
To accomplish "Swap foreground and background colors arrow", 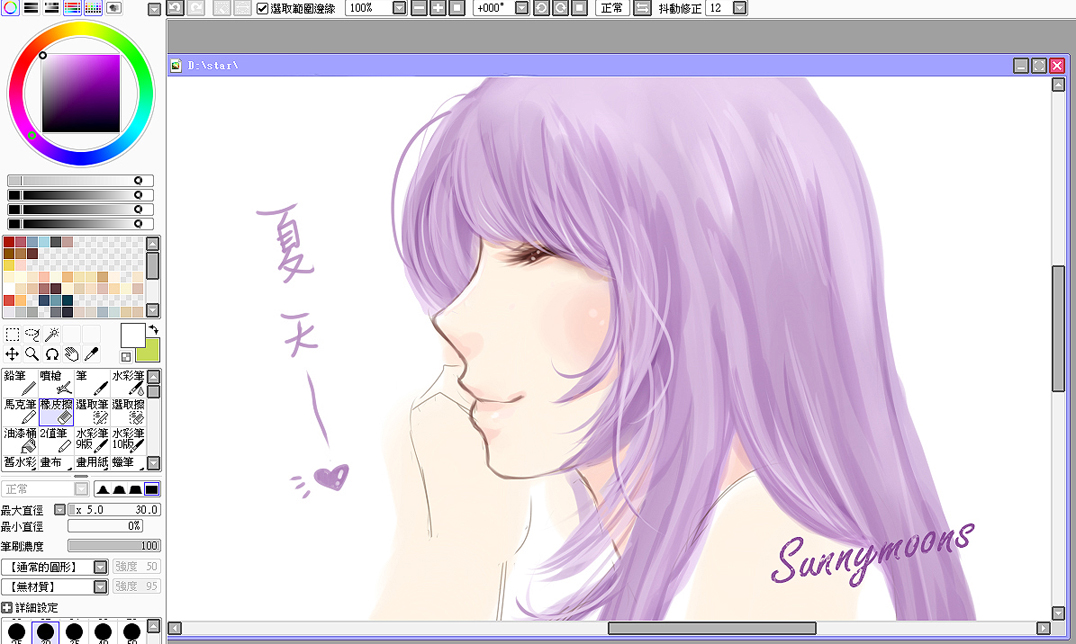I will [x=153, y=330].
